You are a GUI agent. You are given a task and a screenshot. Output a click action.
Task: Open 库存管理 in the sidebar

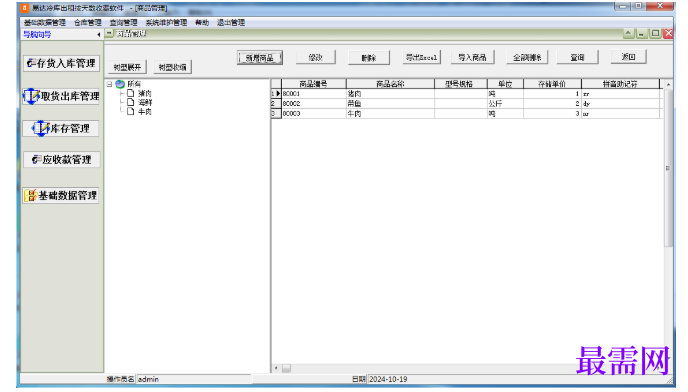[x=61, y=128]
